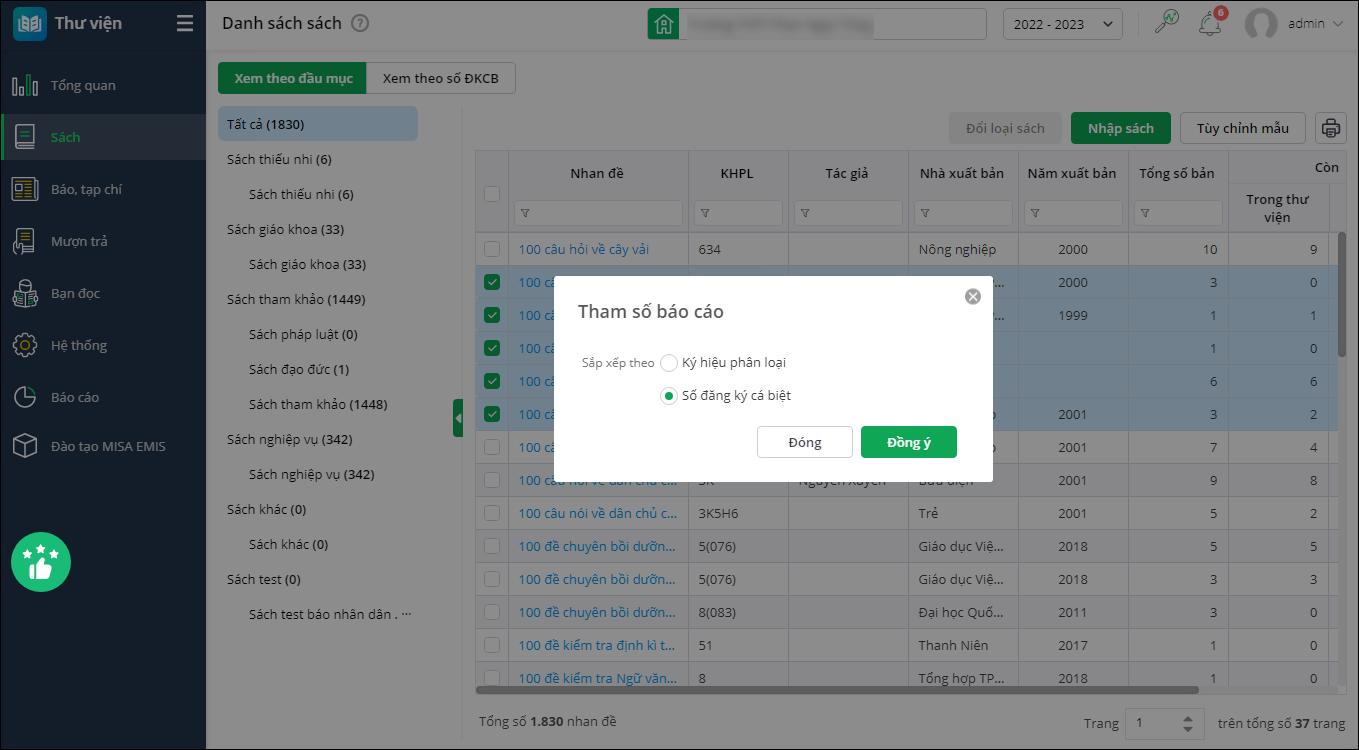Switch to Xem theo số ĐKCB tab
The width and height of the screenshot is (1359, 750).
441,78
